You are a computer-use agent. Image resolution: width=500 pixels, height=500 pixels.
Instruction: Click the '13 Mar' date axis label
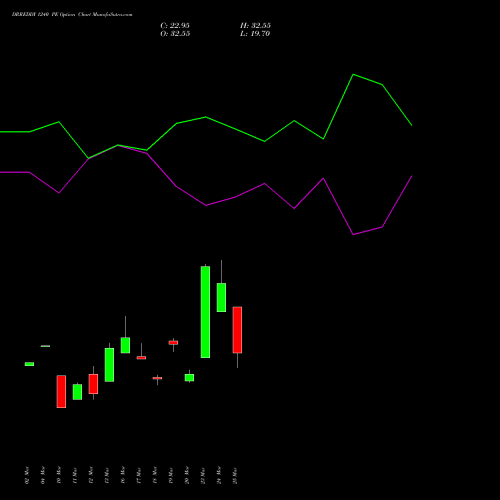(107, 475)
